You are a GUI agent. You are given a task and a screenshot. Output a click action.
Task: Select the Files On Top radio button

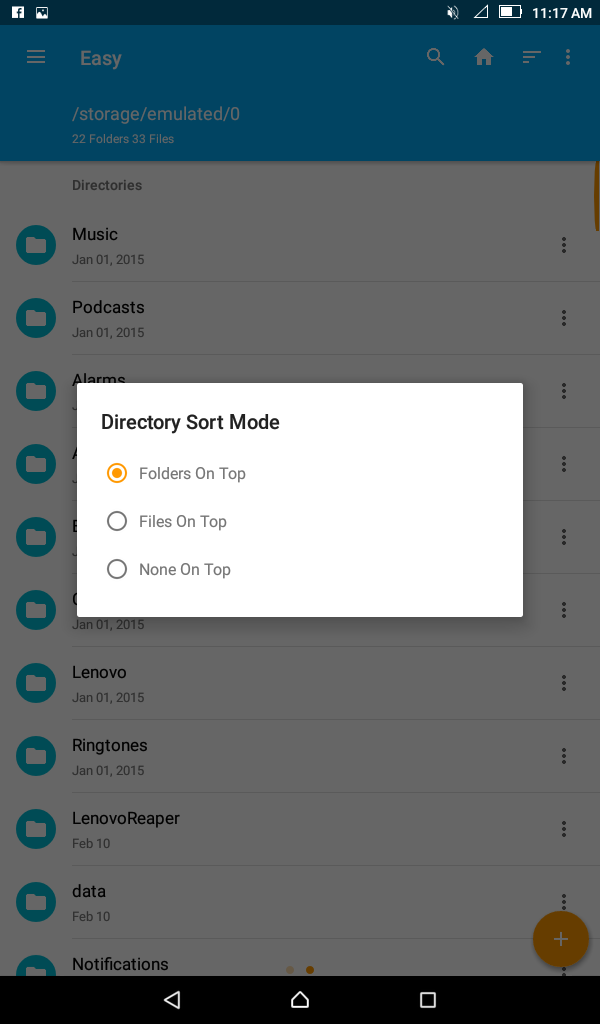[x=117, y=521]
